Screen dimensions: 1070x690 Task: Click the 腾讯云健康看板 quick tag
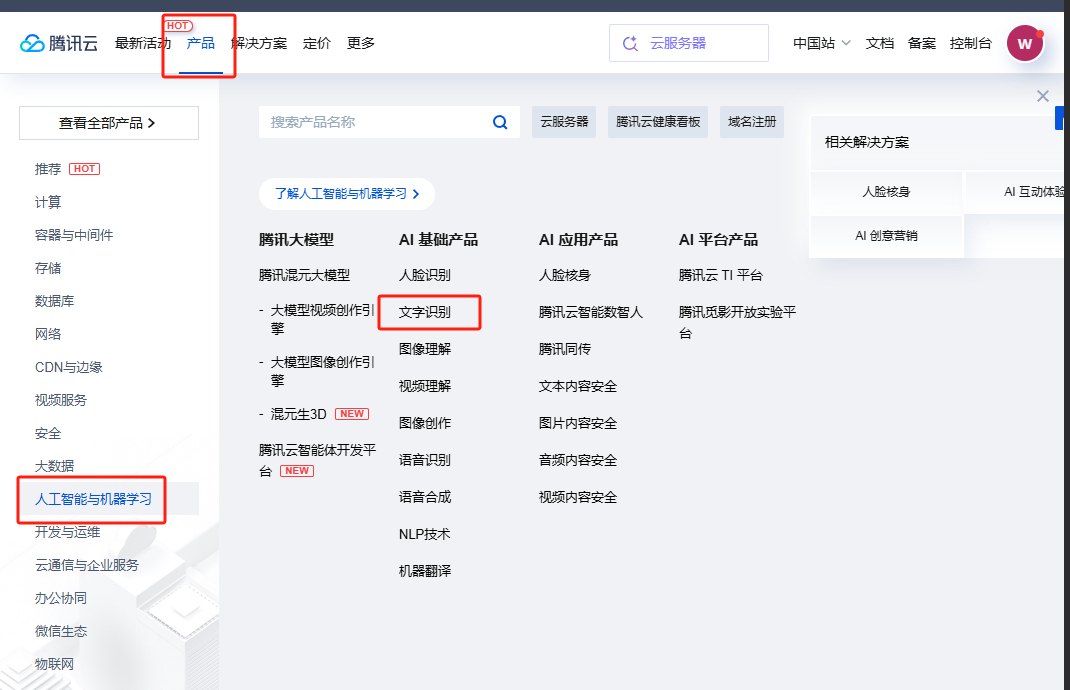(x=658, y=121)
